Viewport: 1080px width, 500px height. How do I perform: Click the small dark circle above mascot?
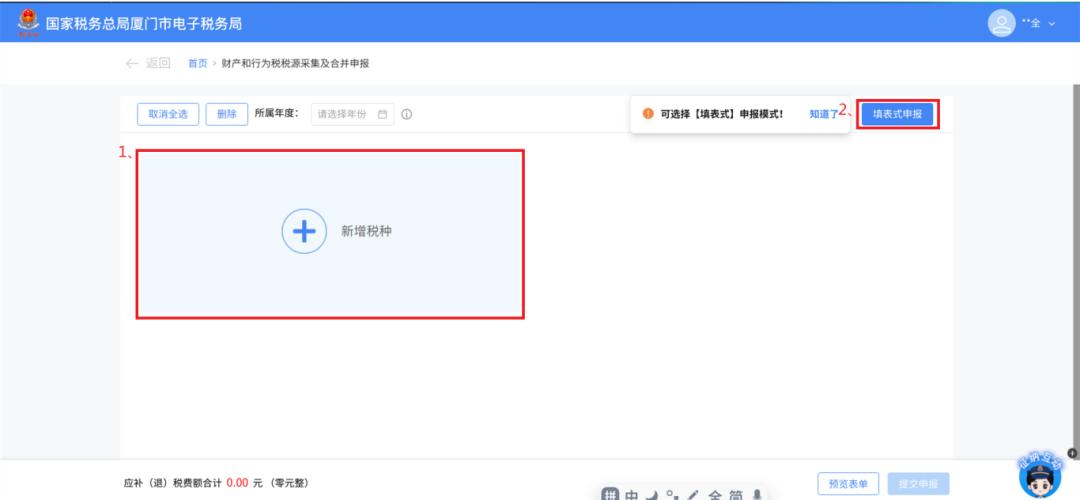click(1072, 453)
